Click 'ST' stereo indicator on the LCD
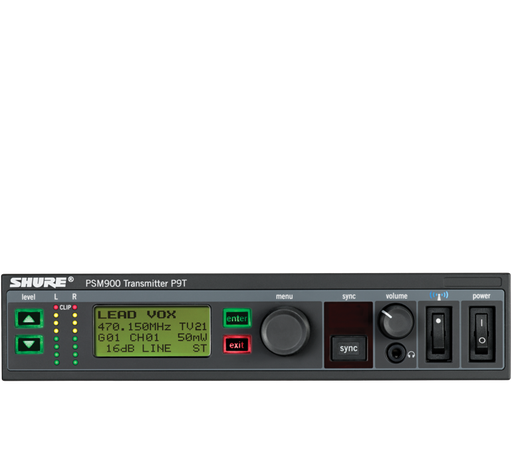The height and width of the screenshot is (465, 512). (200, 348)
